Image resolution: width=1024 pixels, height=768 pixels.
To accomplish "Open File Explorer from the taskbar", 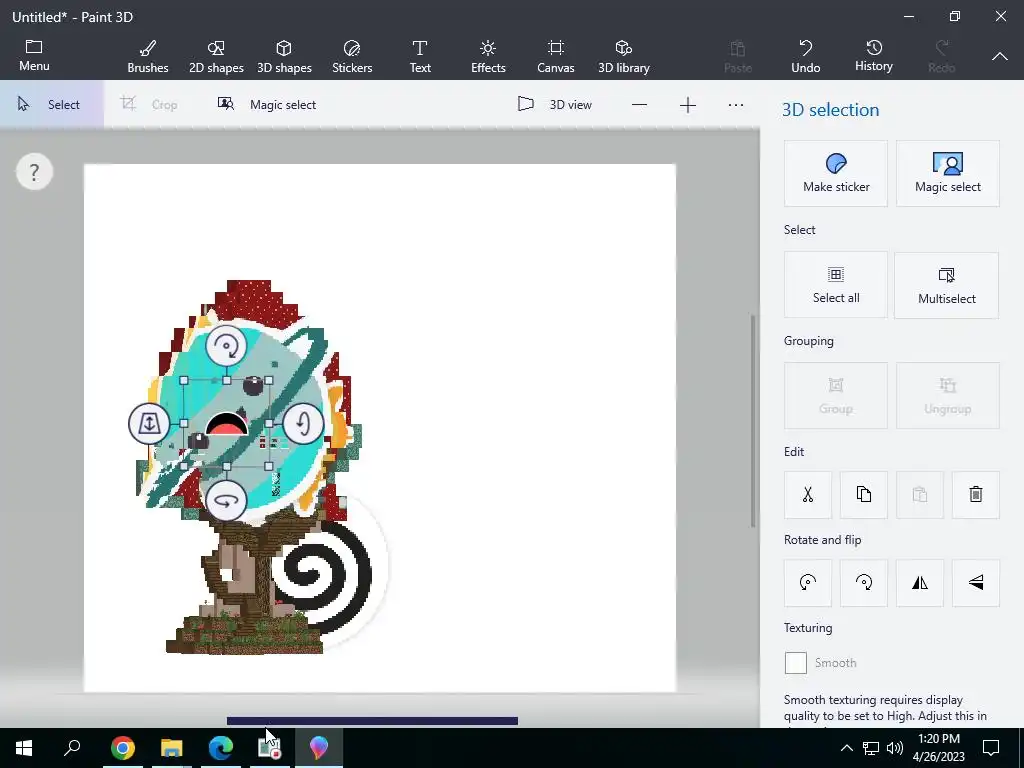I will 172,748.
